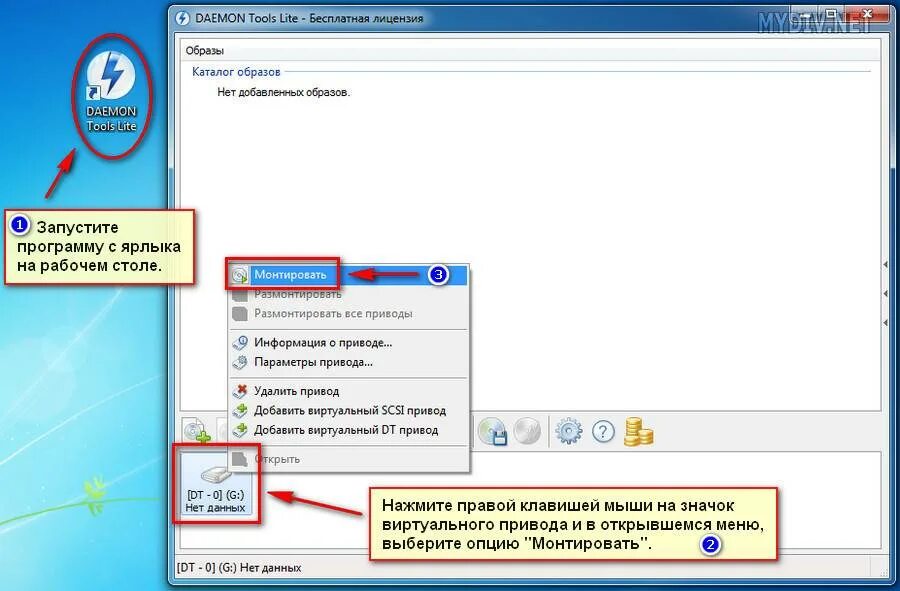Click the Каталог образов group heading

[236, 72]
